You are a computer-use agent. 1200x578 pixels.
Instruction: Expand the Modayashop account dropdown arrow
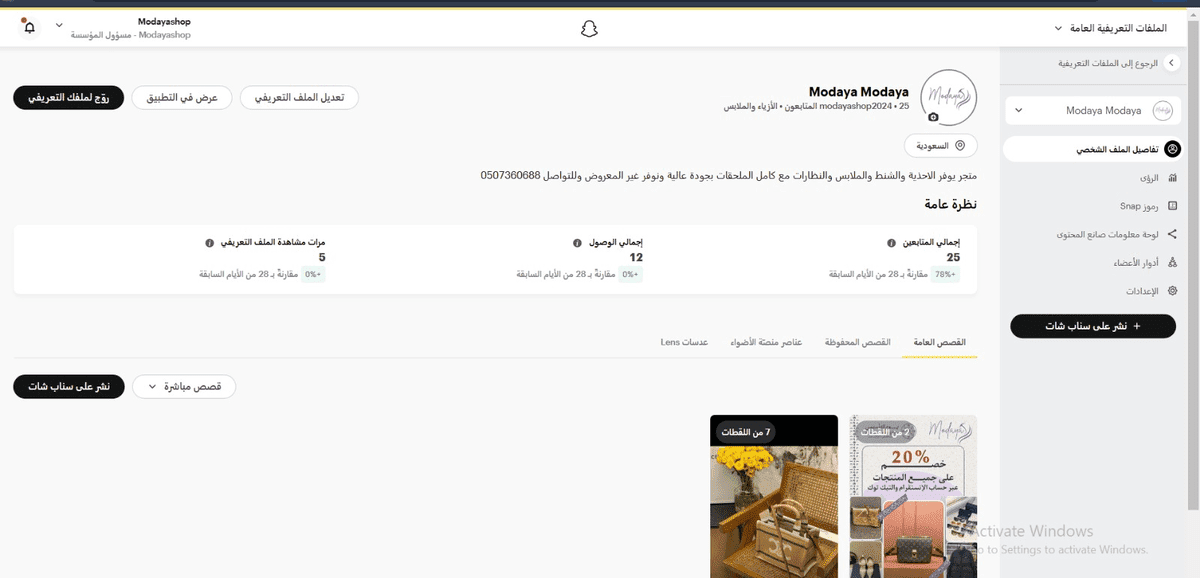coord(57,24)
